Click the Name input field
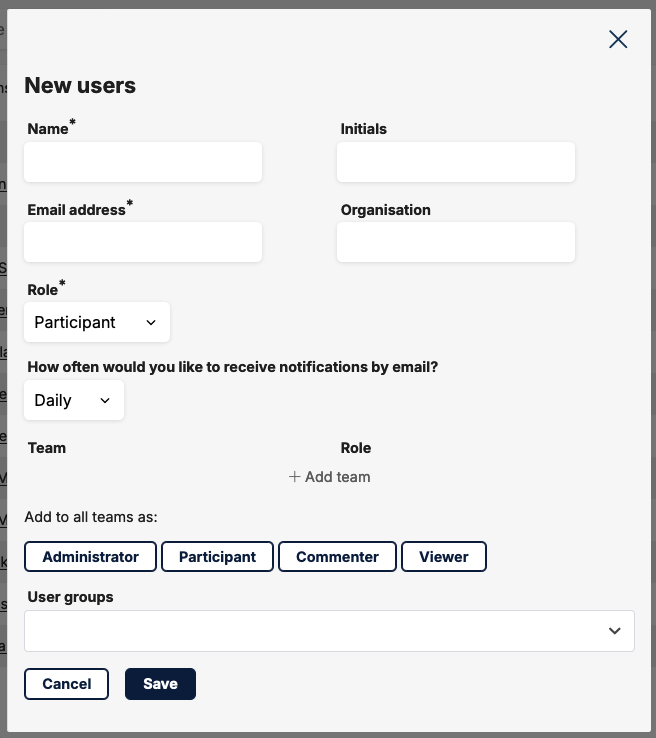Viewport: 656px width, 738px height. click(143, 162)
